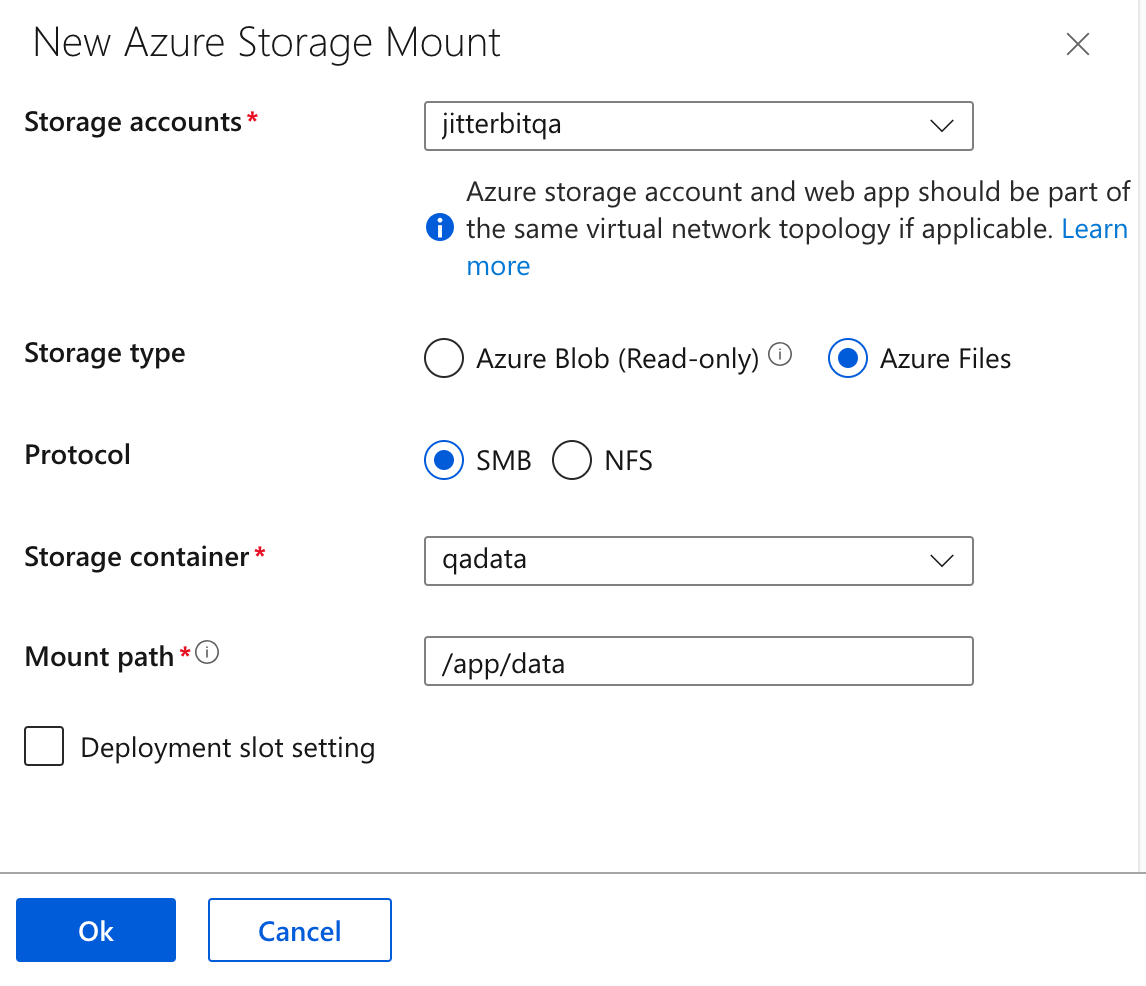Viewport: 1146px width, 986px height.
Task: Select the SMB protocol radio button
Action: click(444, 461)
